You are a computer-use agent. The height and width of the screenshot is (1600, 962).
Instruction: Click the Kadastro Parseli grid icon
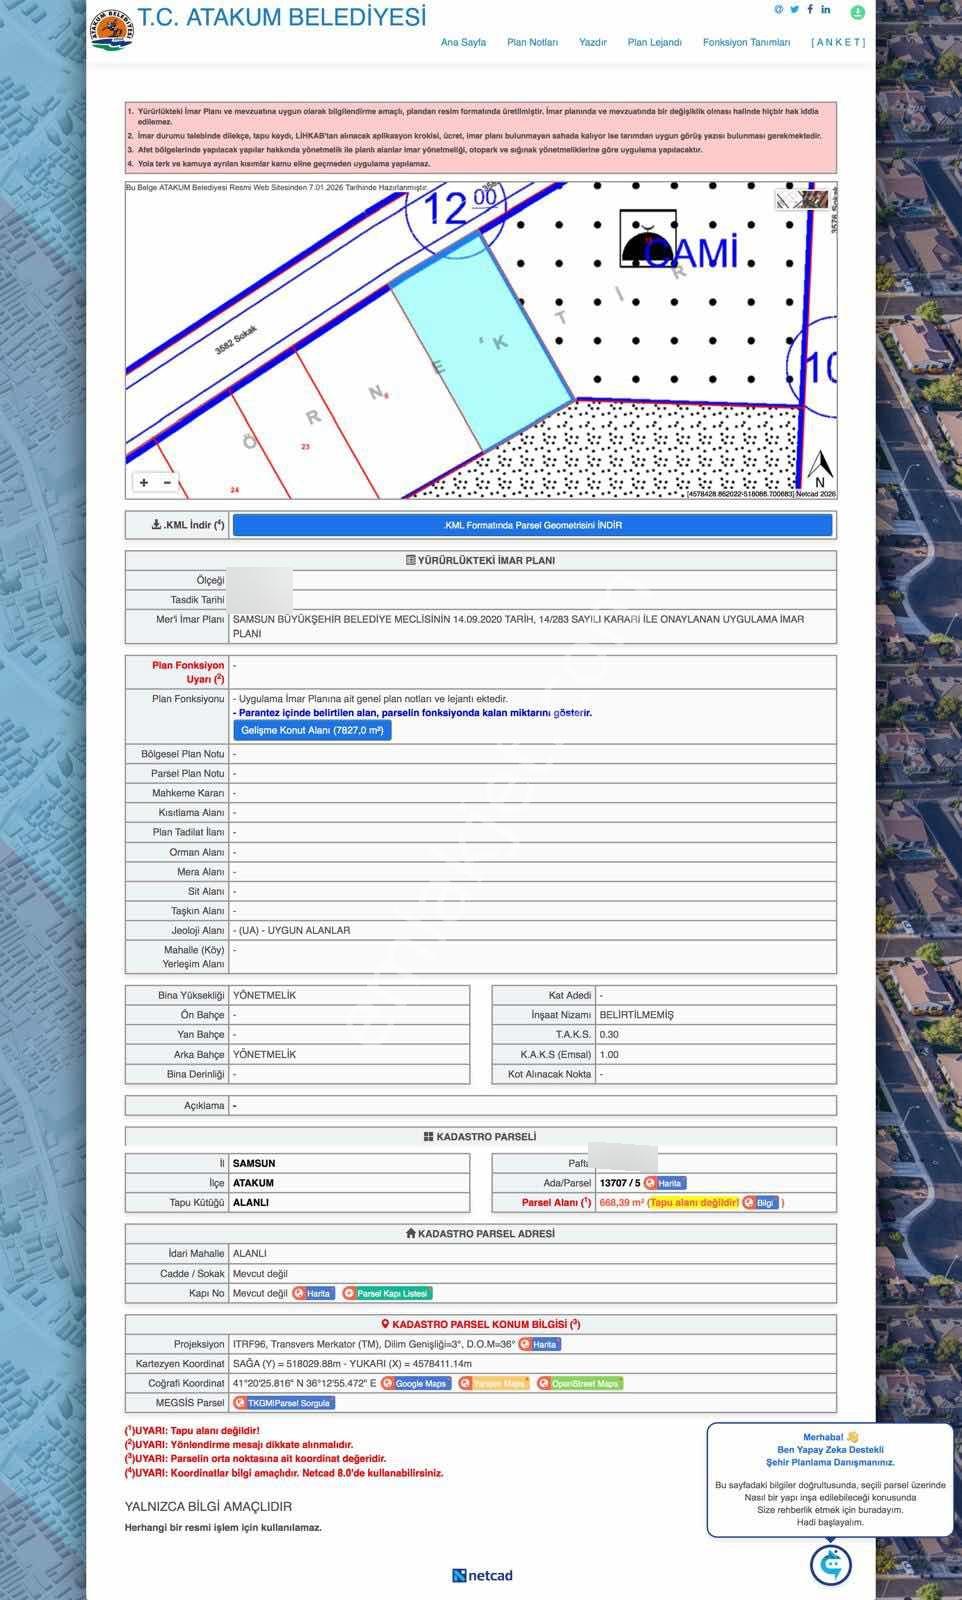coord(428,1137)
